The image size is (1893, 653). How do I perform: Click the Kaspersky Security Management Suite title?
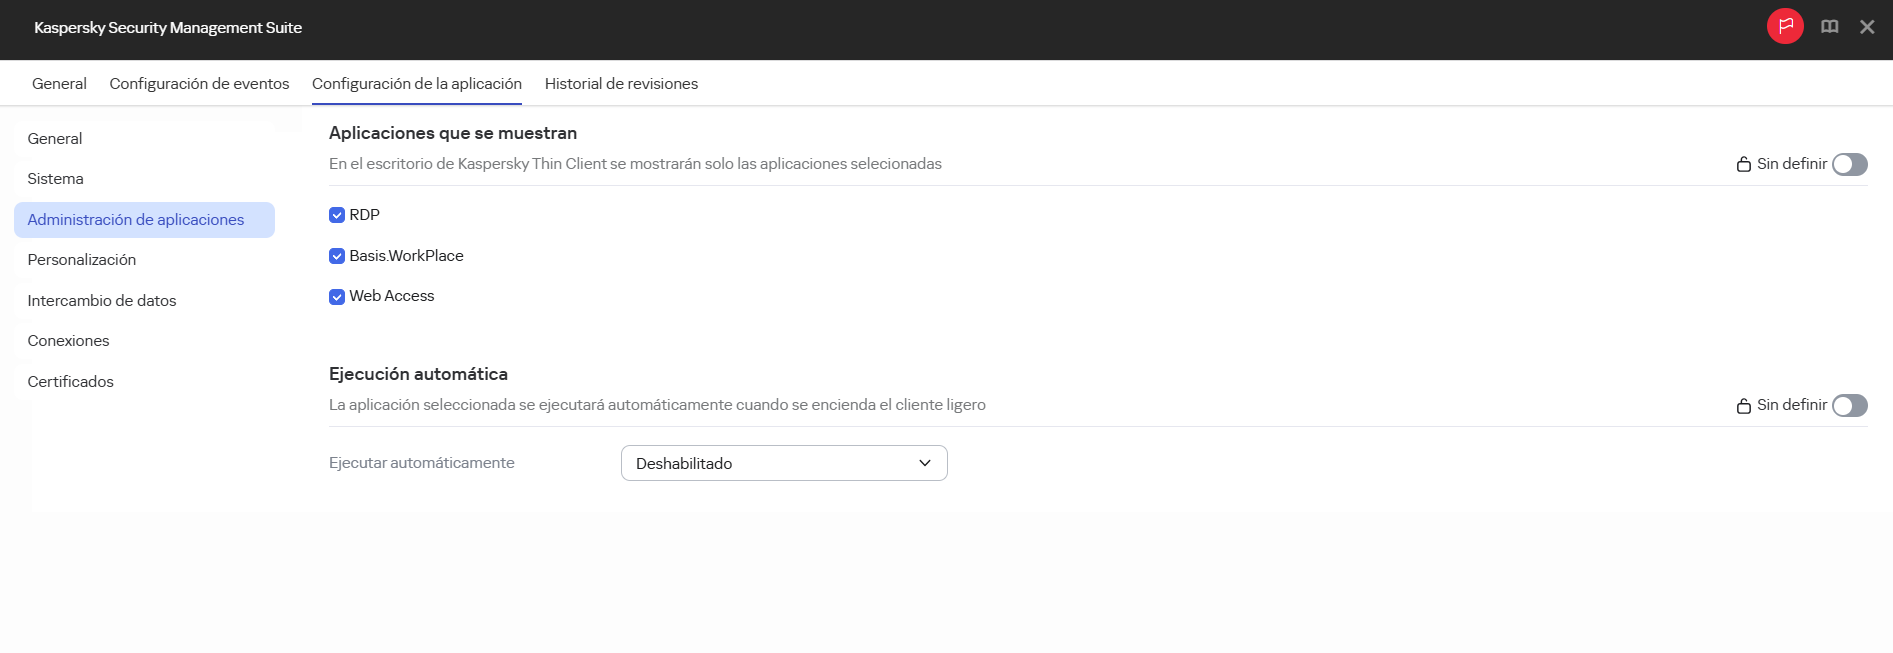168,28
